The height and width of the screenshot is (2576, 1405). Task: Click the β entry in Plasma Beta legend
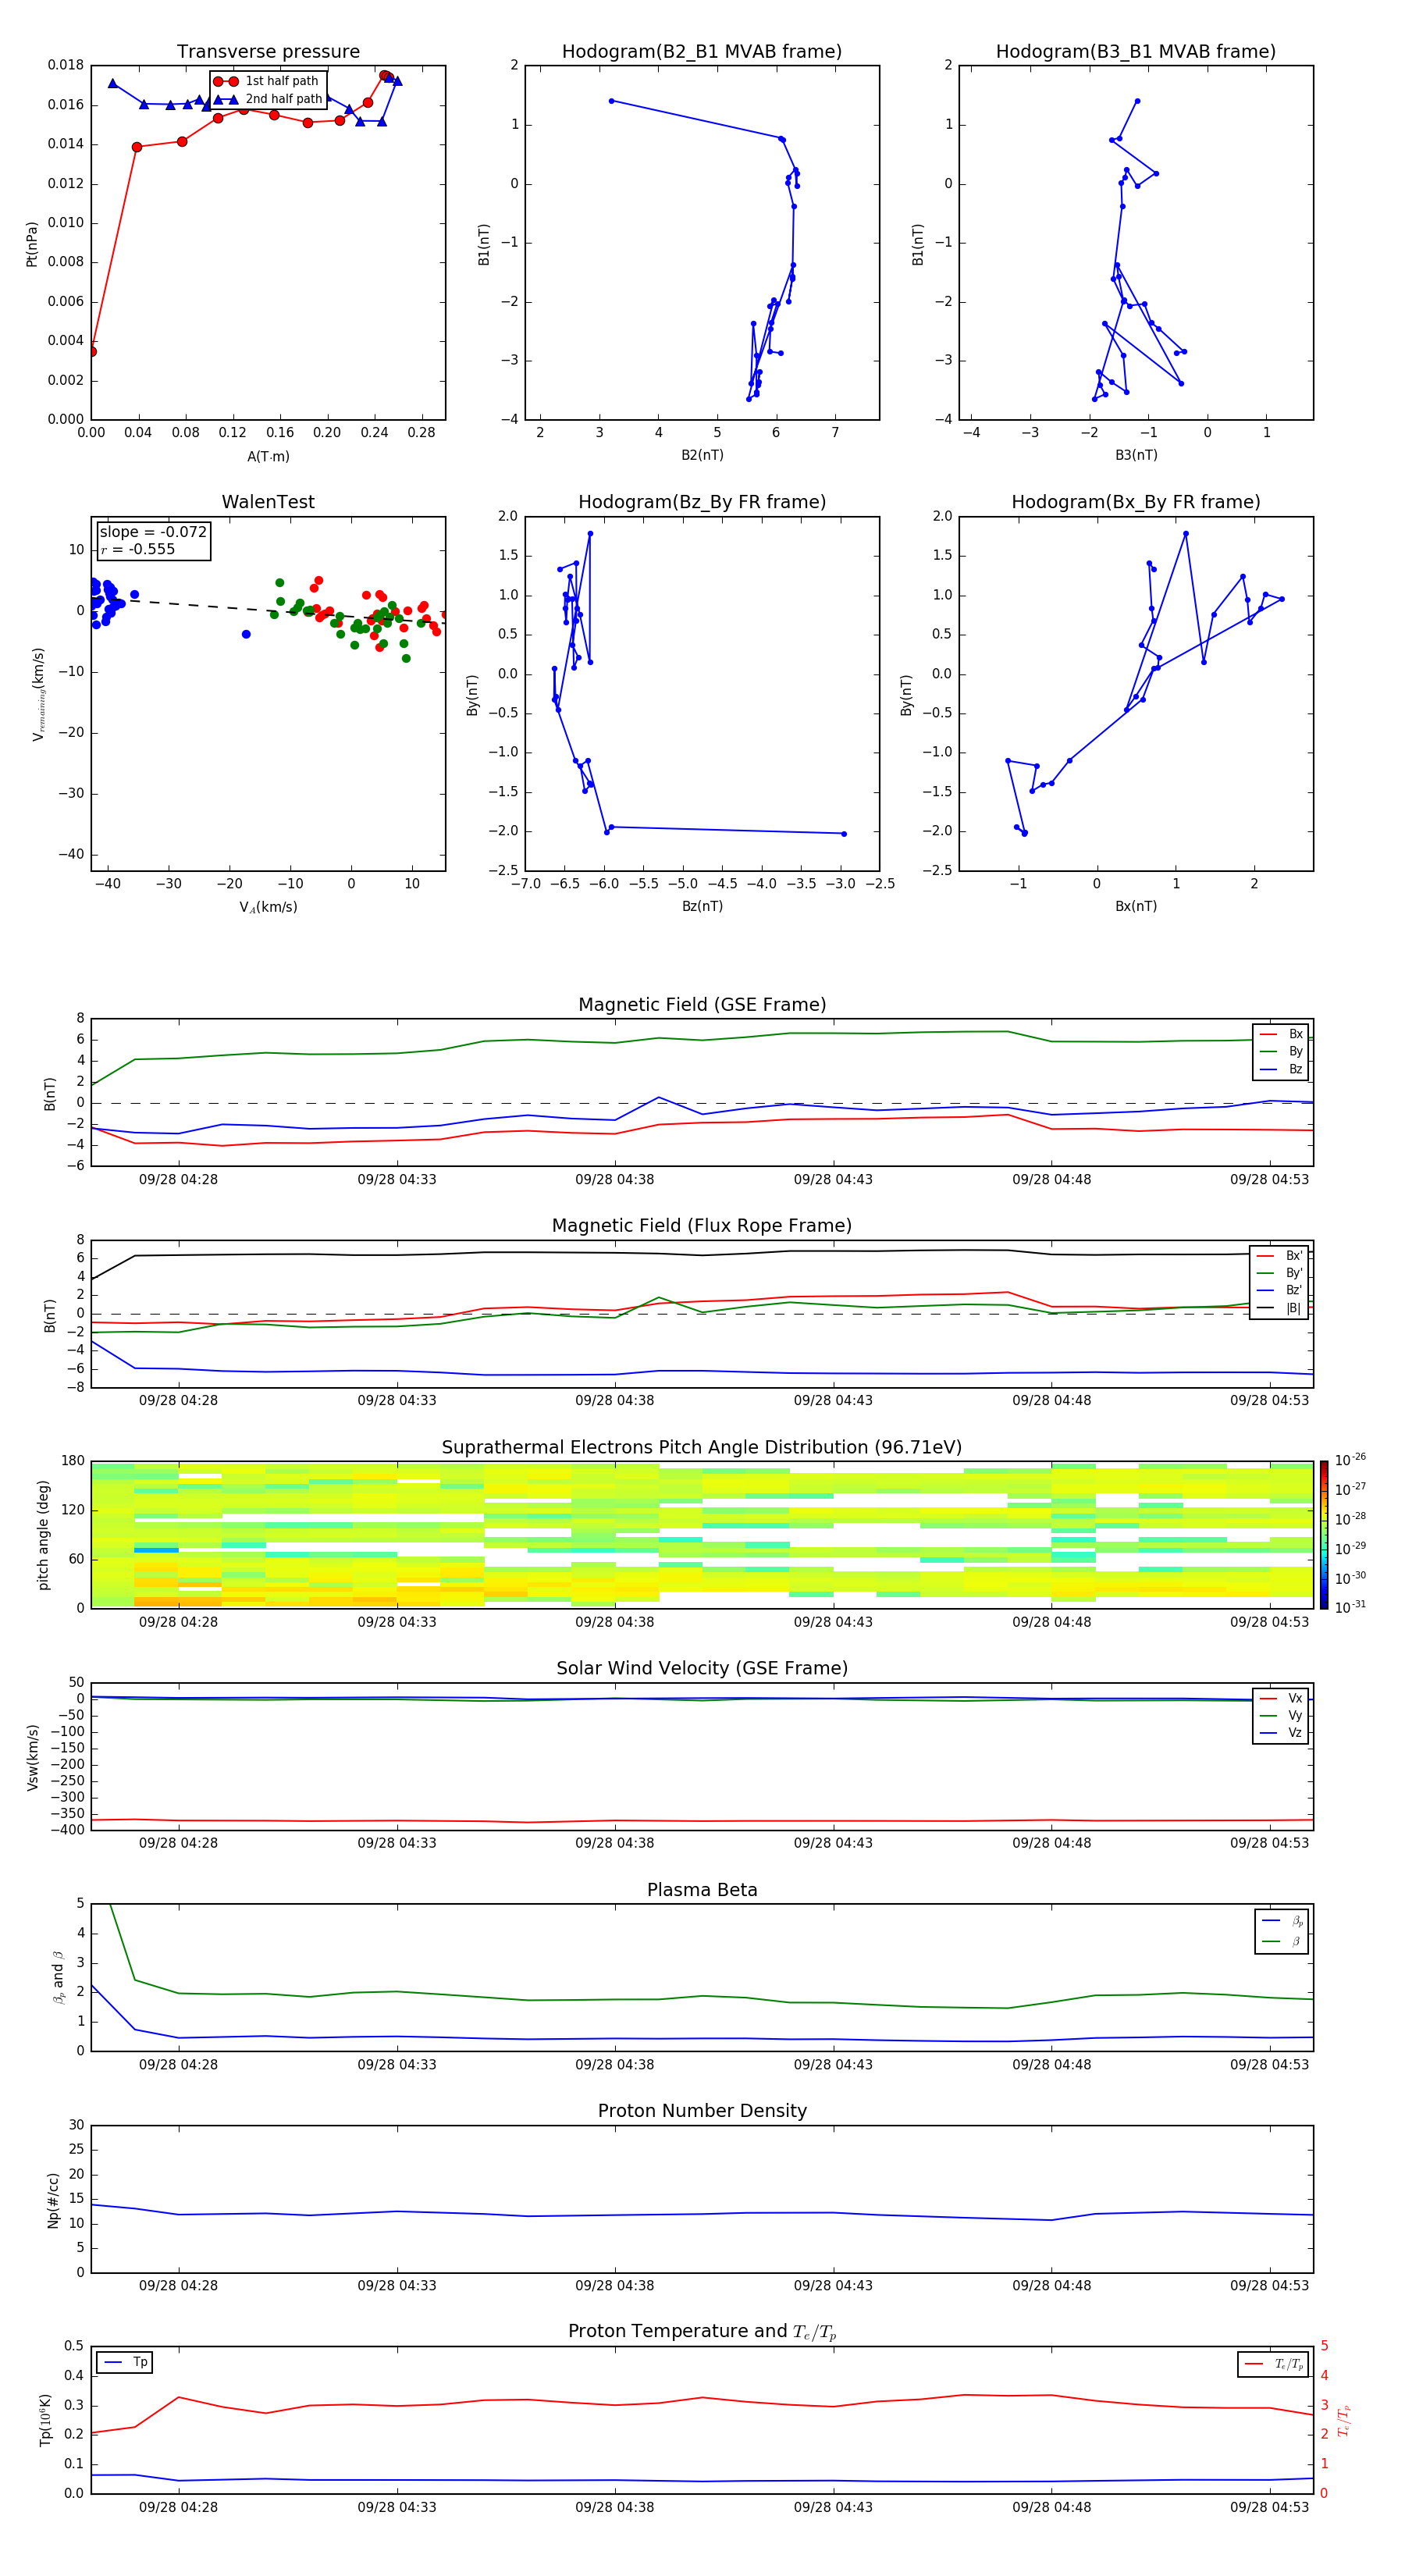1282,1941
